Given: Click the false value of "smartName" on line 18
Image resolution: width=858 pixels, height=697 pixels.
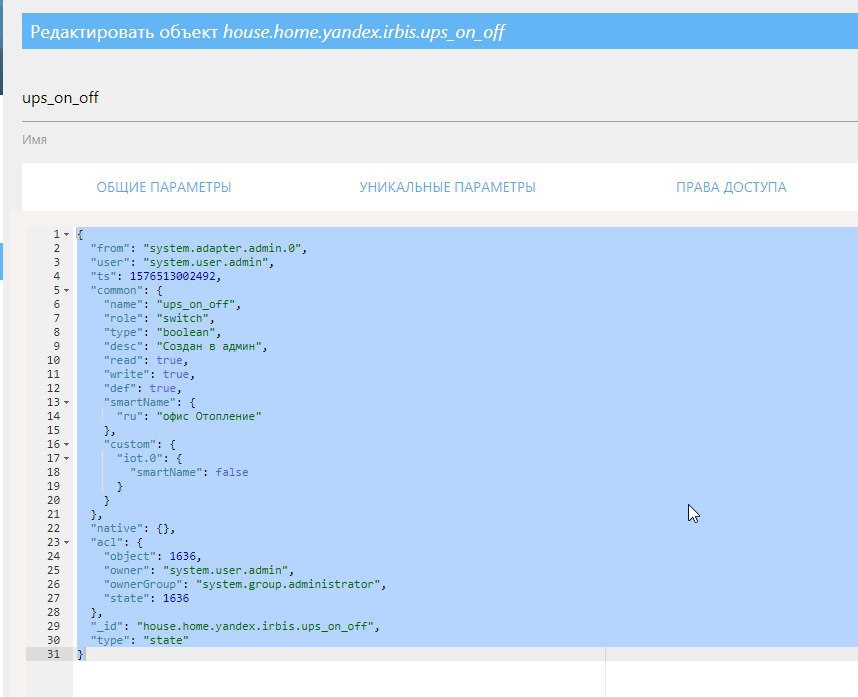Looking at the screenshot, I should 231,472.
